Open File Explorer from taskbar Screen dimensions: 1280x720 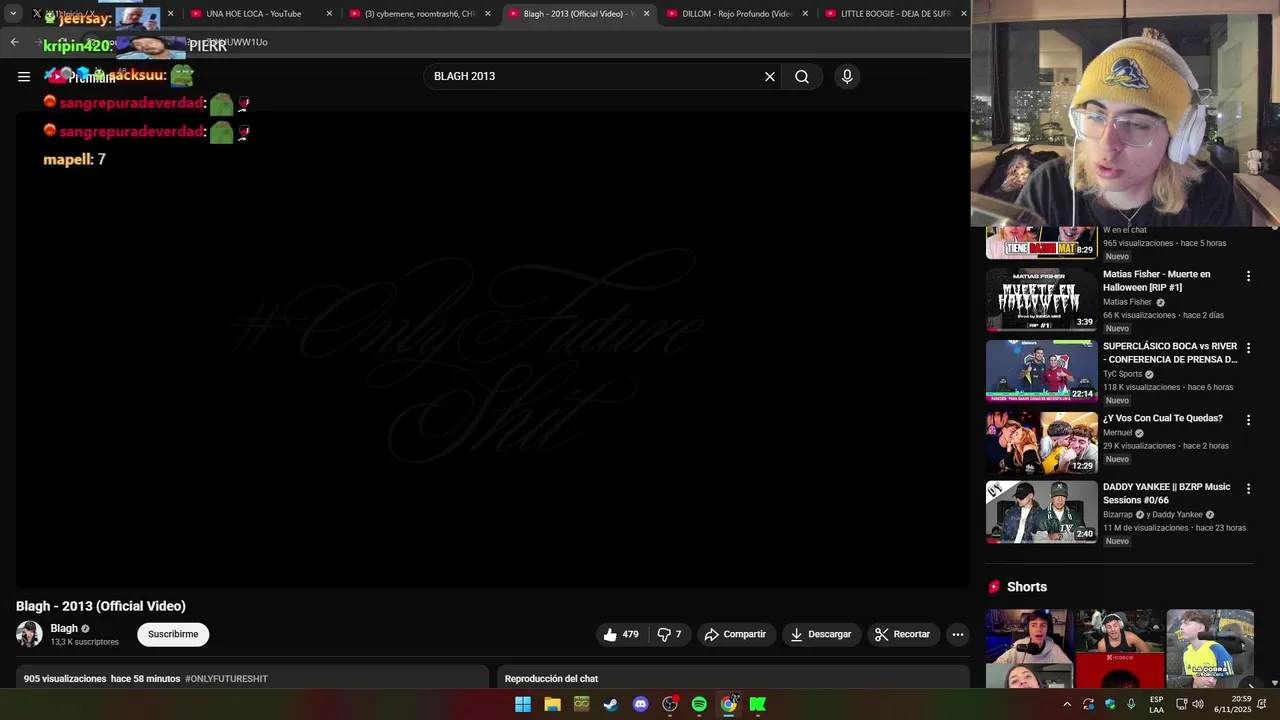point(552,704)
